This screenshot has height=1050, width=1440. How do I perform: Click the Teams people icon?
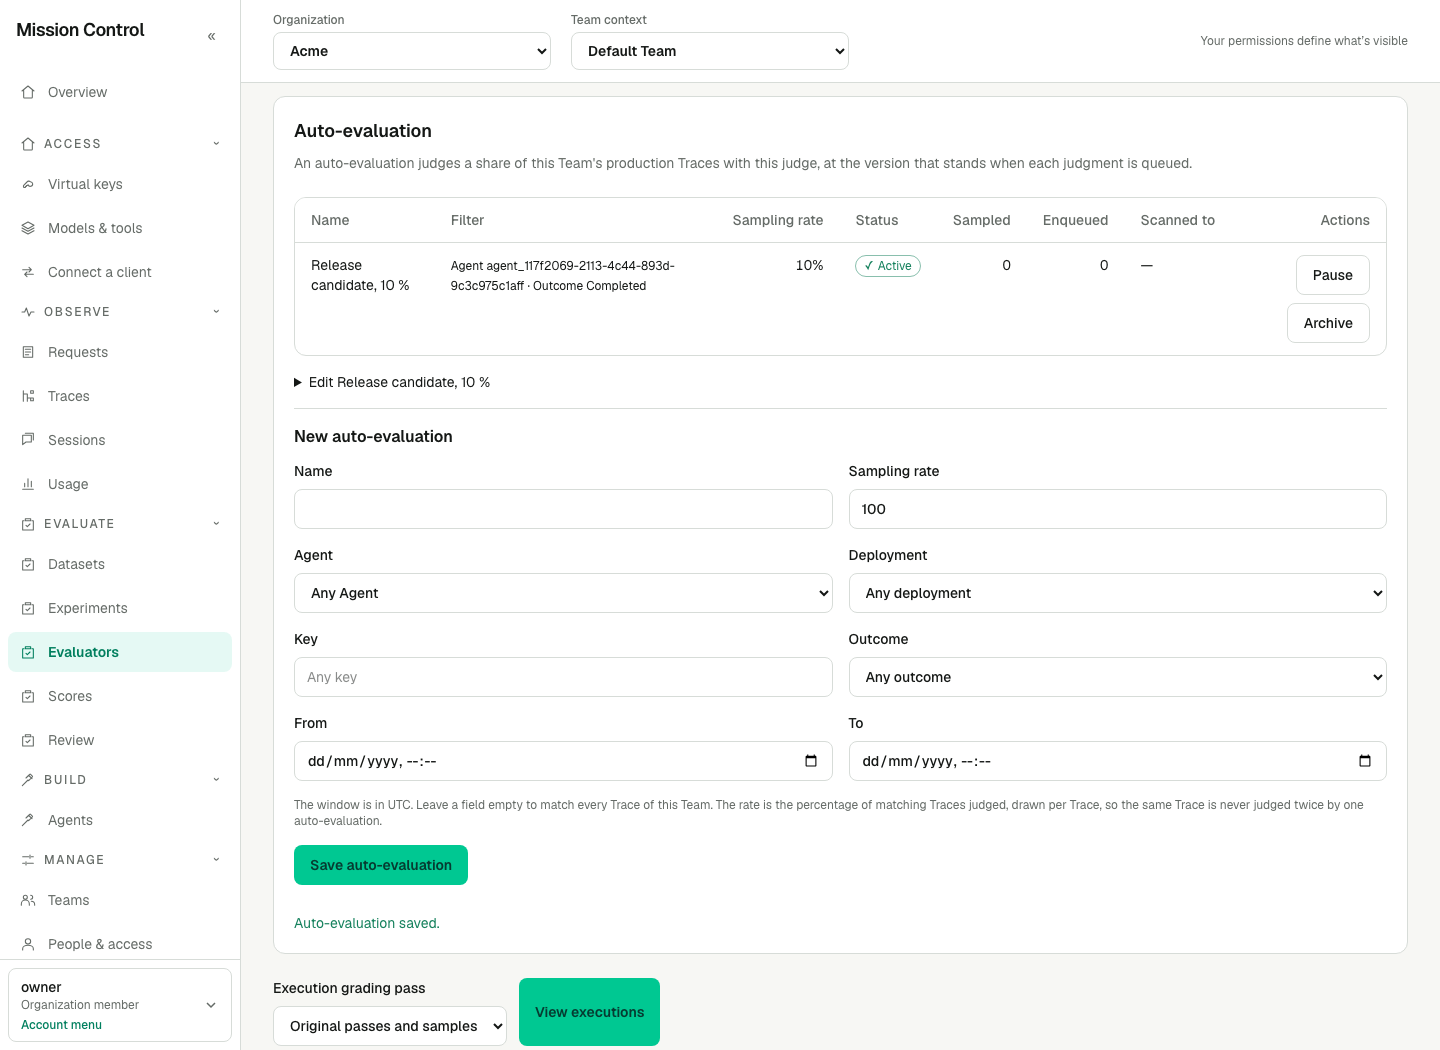[28, 900]
